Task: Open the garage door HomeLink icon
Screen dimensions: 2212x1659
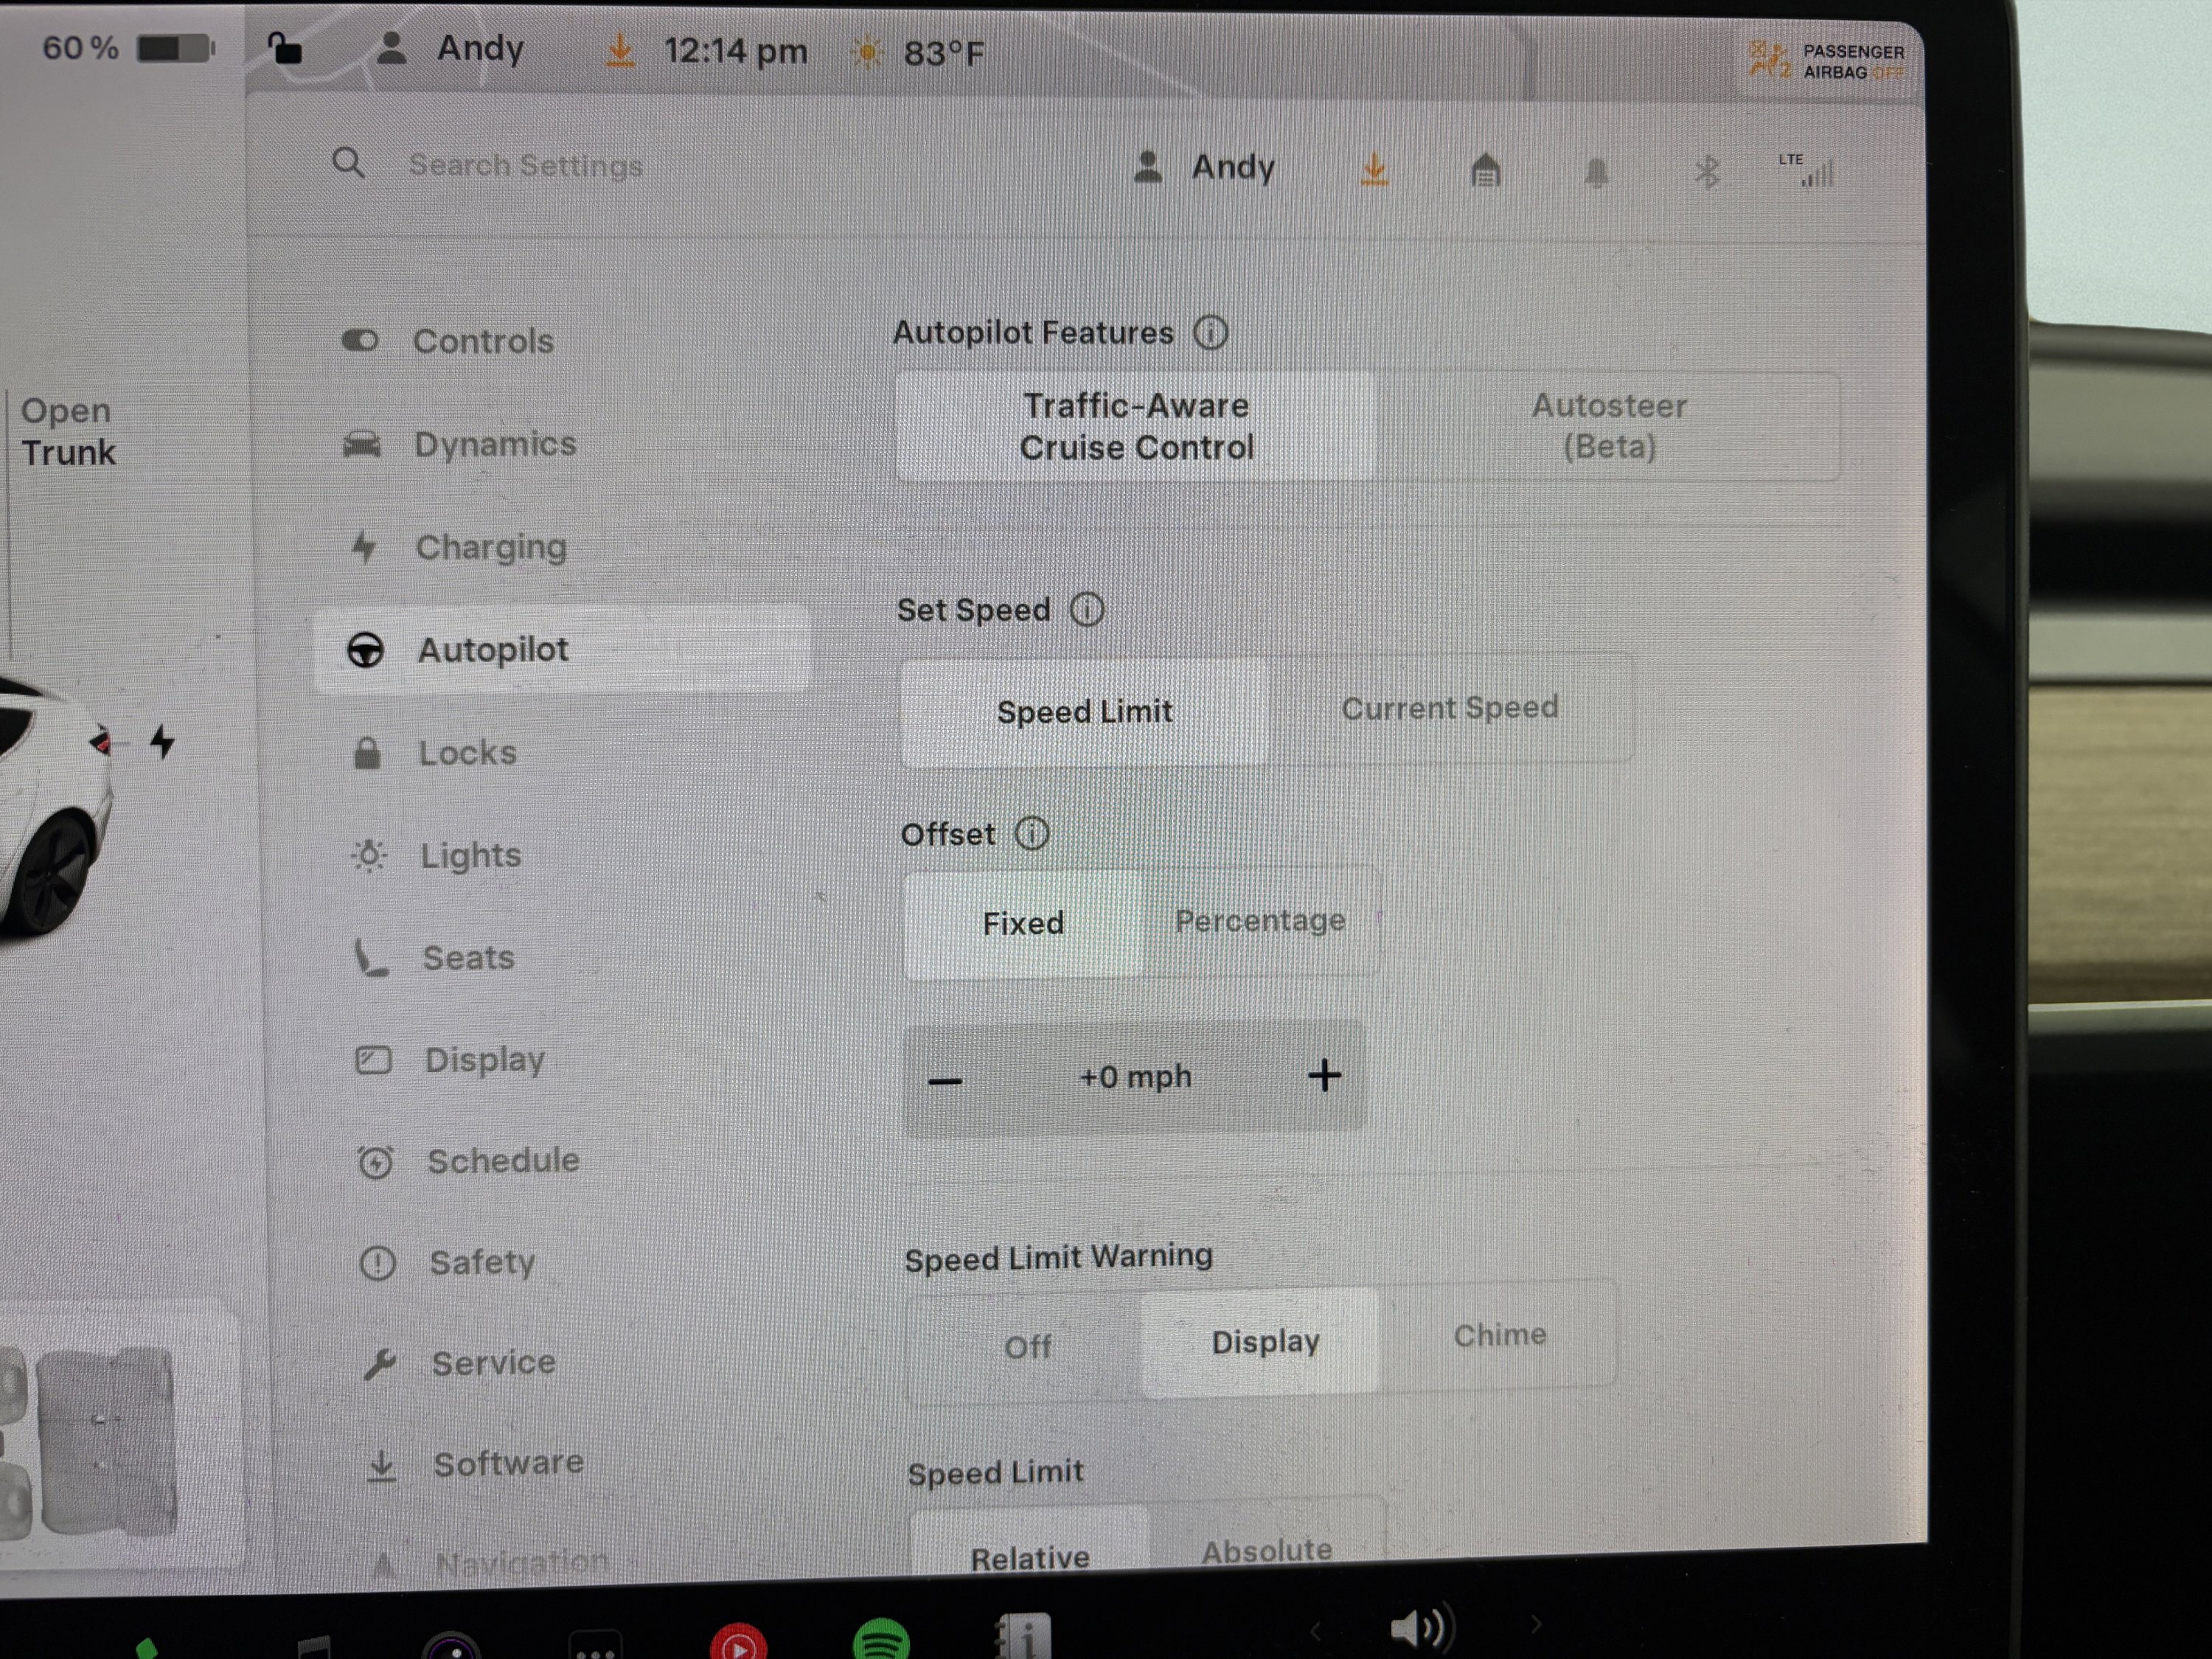Action: (x=1486, y=171)
